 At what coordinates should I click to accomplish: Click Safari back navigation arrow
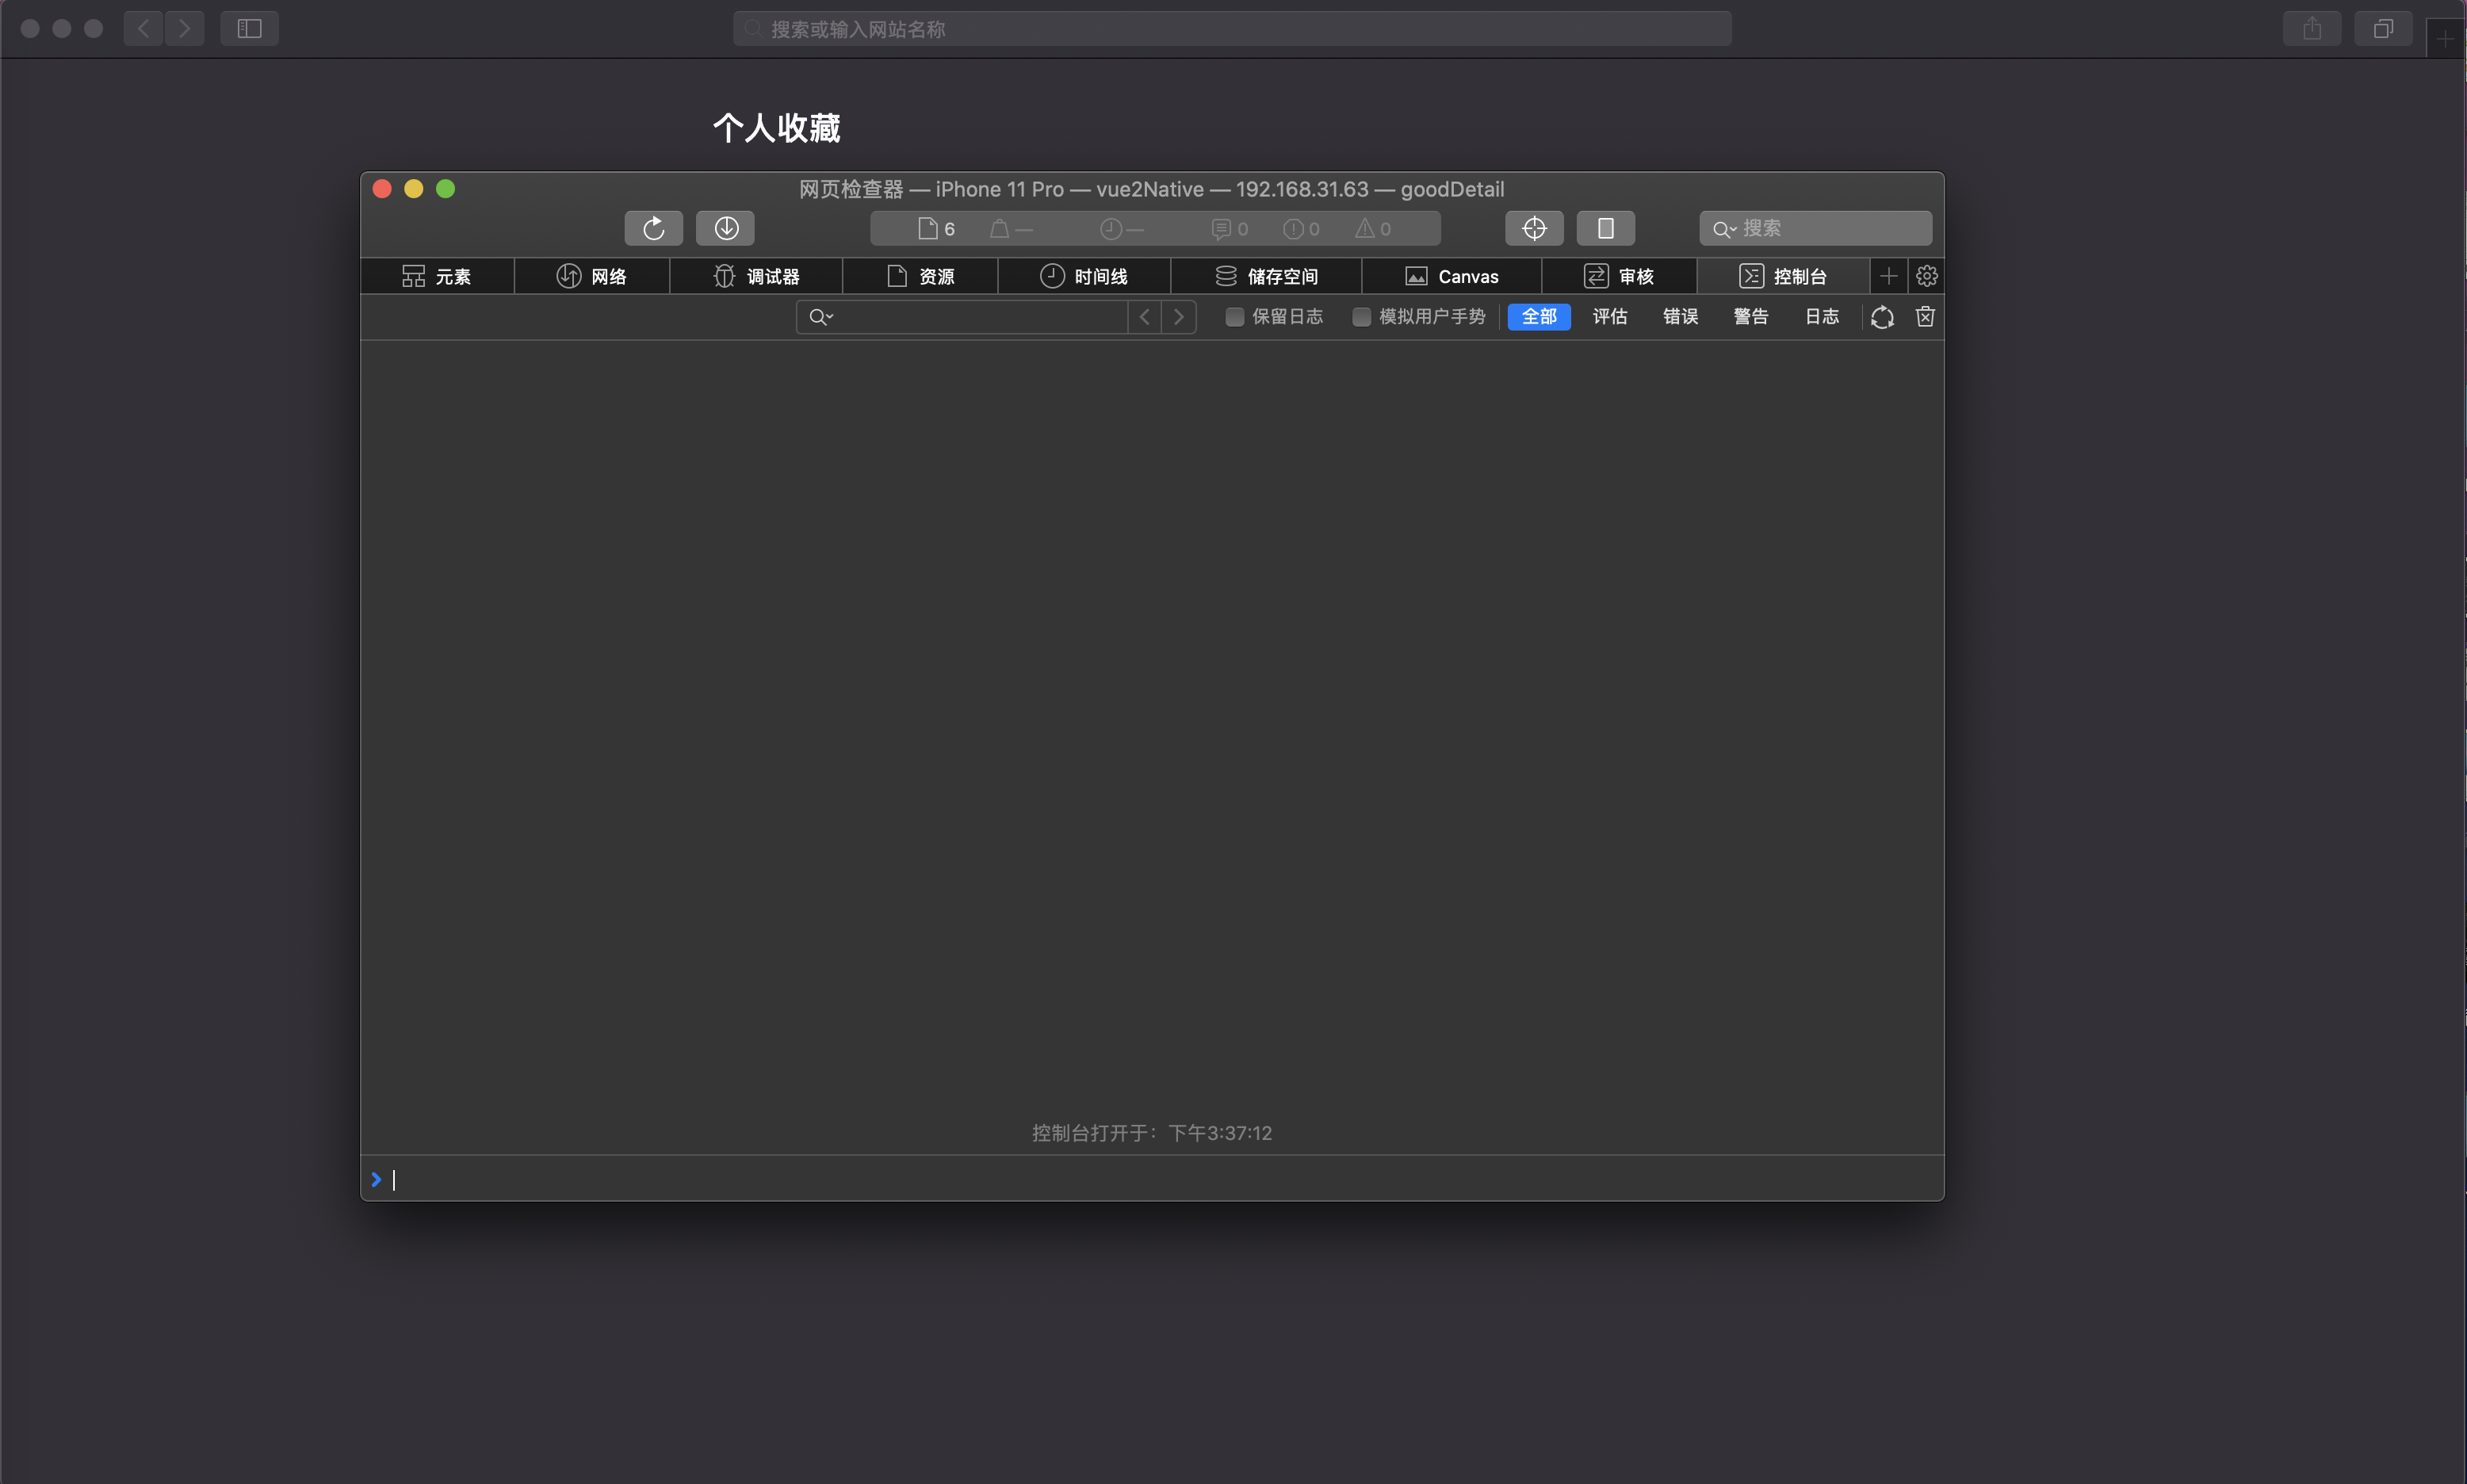tap(144, 29)
